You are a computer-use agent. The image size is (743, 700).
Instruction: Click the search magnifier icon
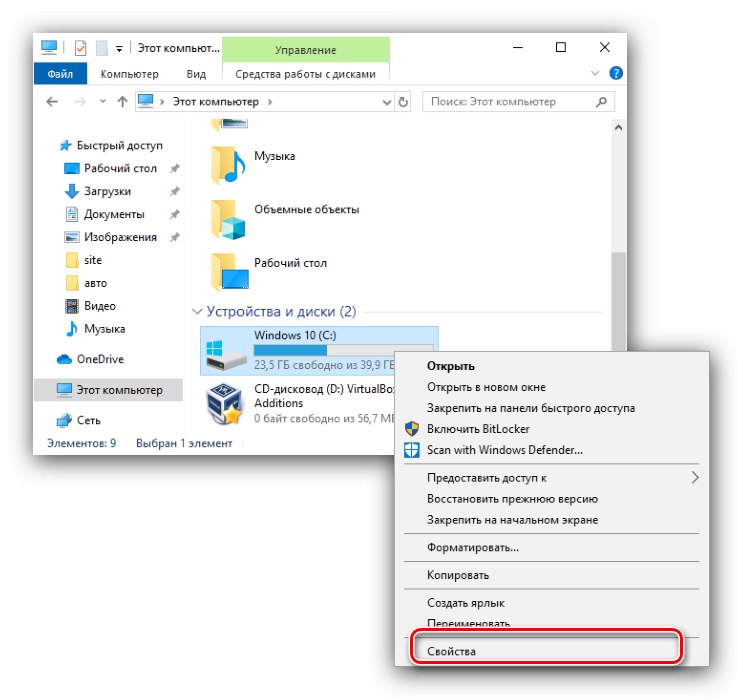601,101
